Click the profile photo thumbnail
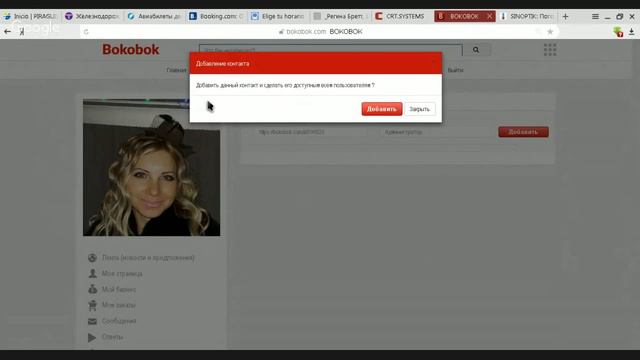The width and height of the screenshot is (640, 360). click(151, 167)
